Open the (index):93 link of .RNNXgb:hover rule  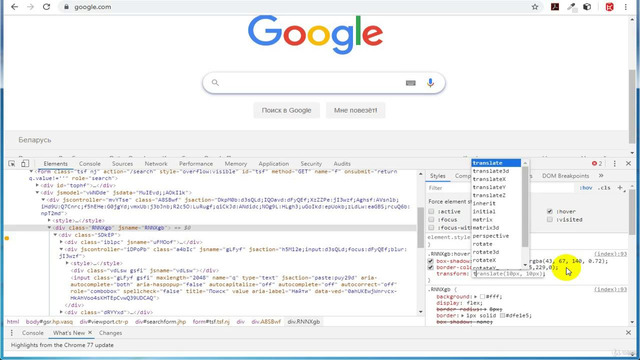click(x=610, y=254)
